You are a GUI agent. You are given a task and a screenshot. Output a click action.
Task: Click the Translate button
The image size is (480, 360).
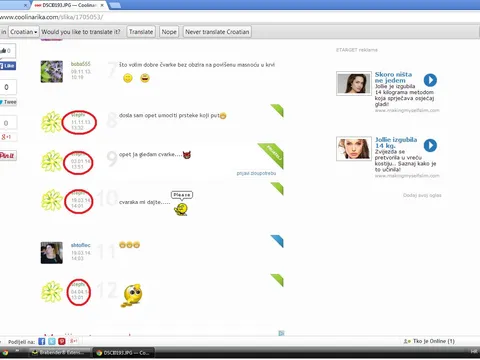[141, 32]
